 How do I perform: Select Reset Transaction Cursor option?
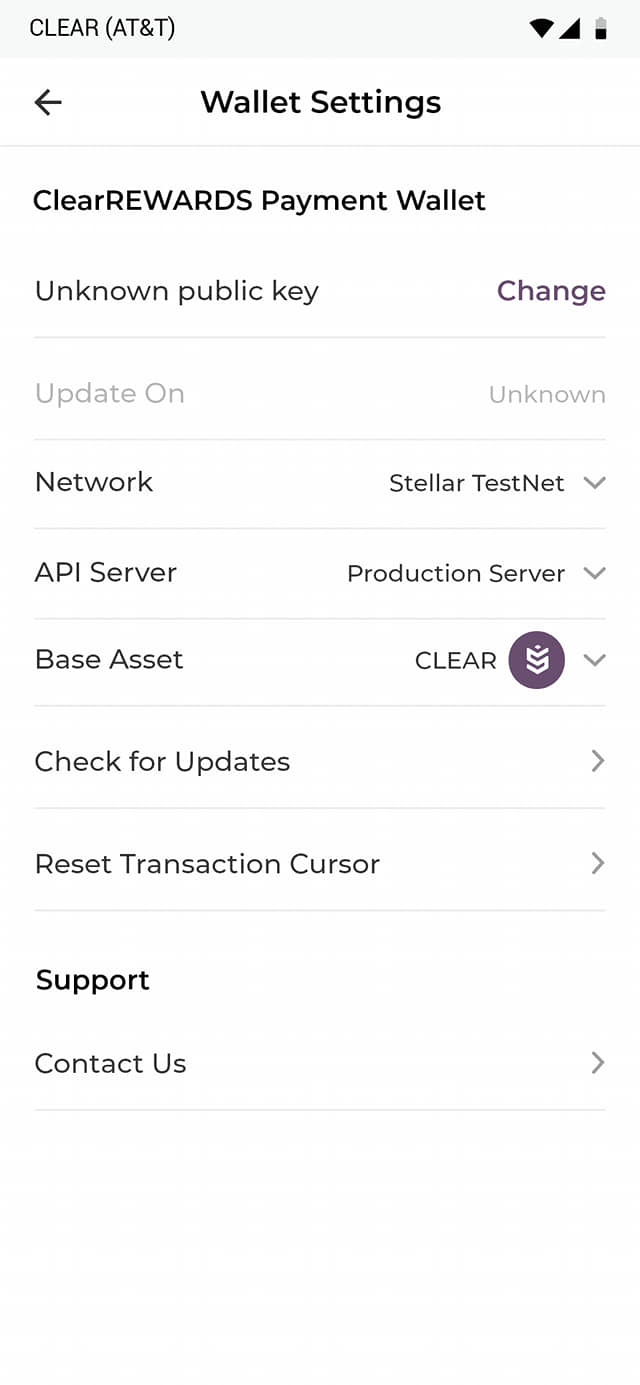[207, 864]
